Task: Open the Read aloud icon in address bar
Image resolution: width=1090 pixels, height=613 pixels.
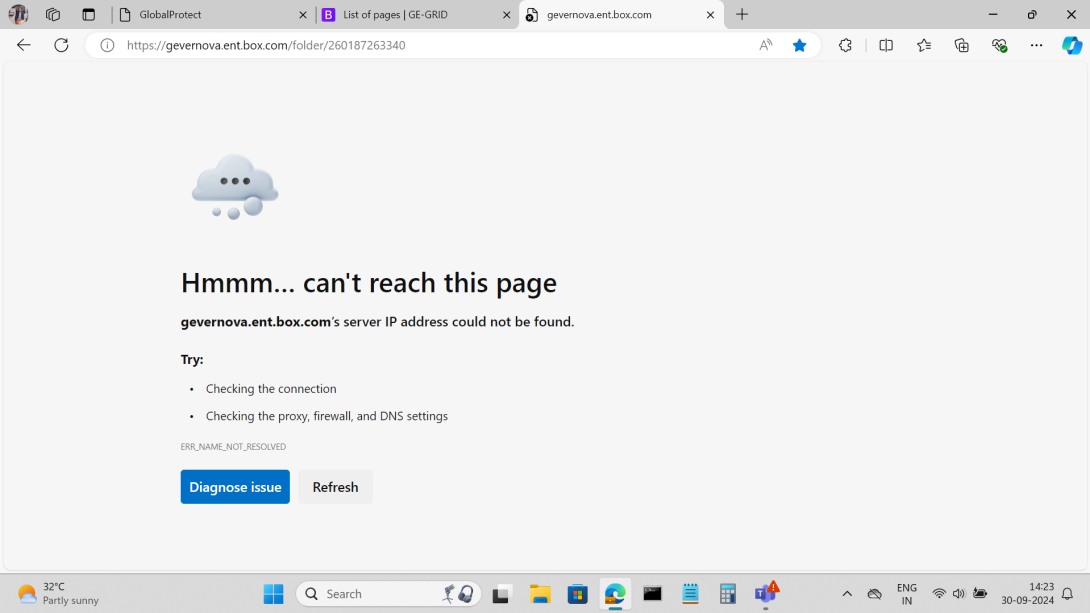Action: point(766,45)
